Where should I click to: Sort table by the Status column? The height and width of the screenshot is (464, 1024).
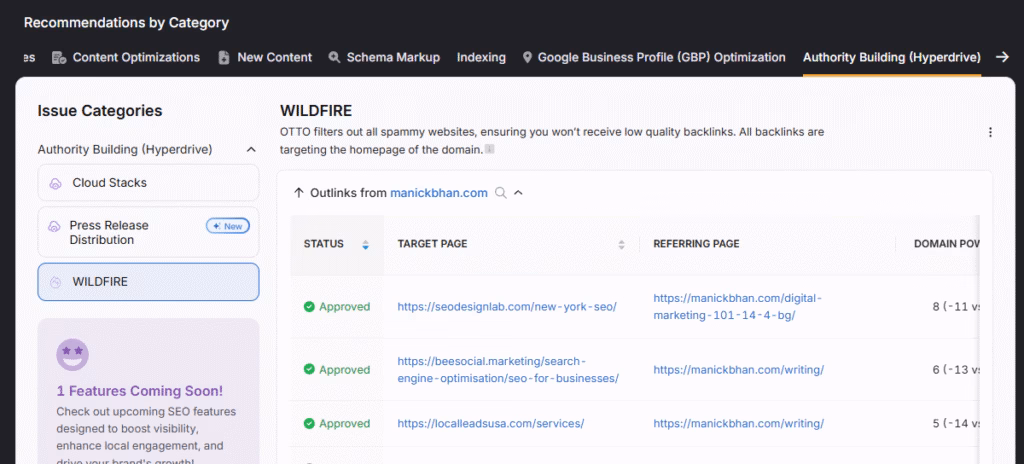click(x=365, y=244)
